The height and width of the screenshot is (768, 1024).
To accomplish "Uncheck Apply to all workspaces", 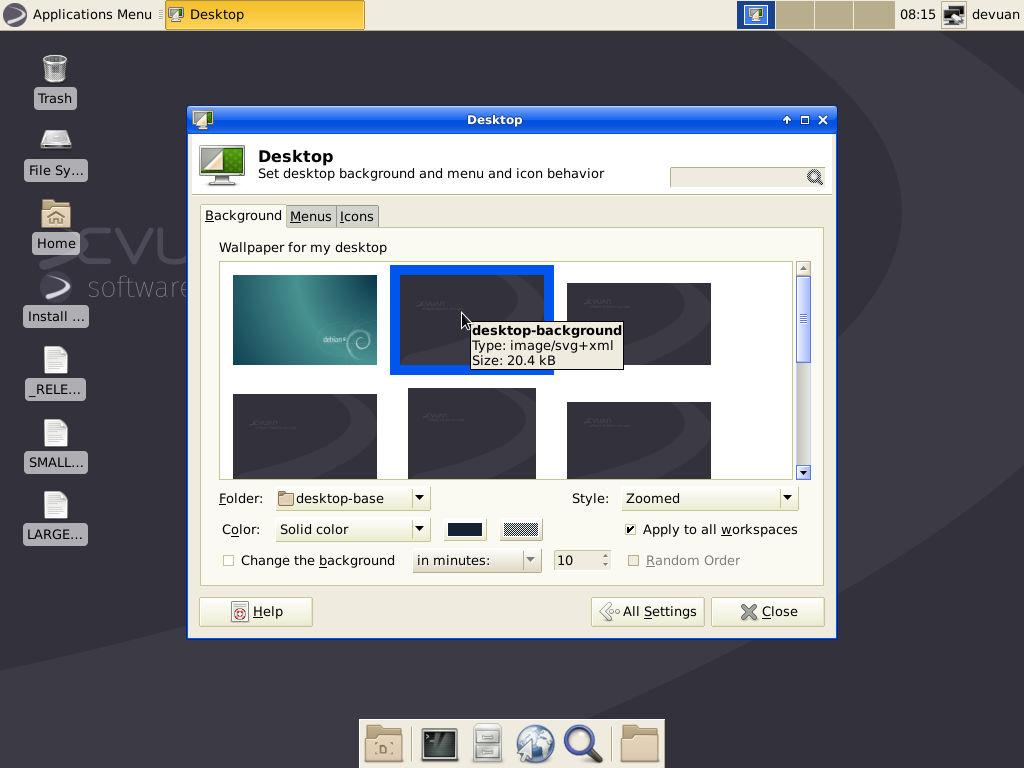I will pyautogui.click(x=631, y=530).
